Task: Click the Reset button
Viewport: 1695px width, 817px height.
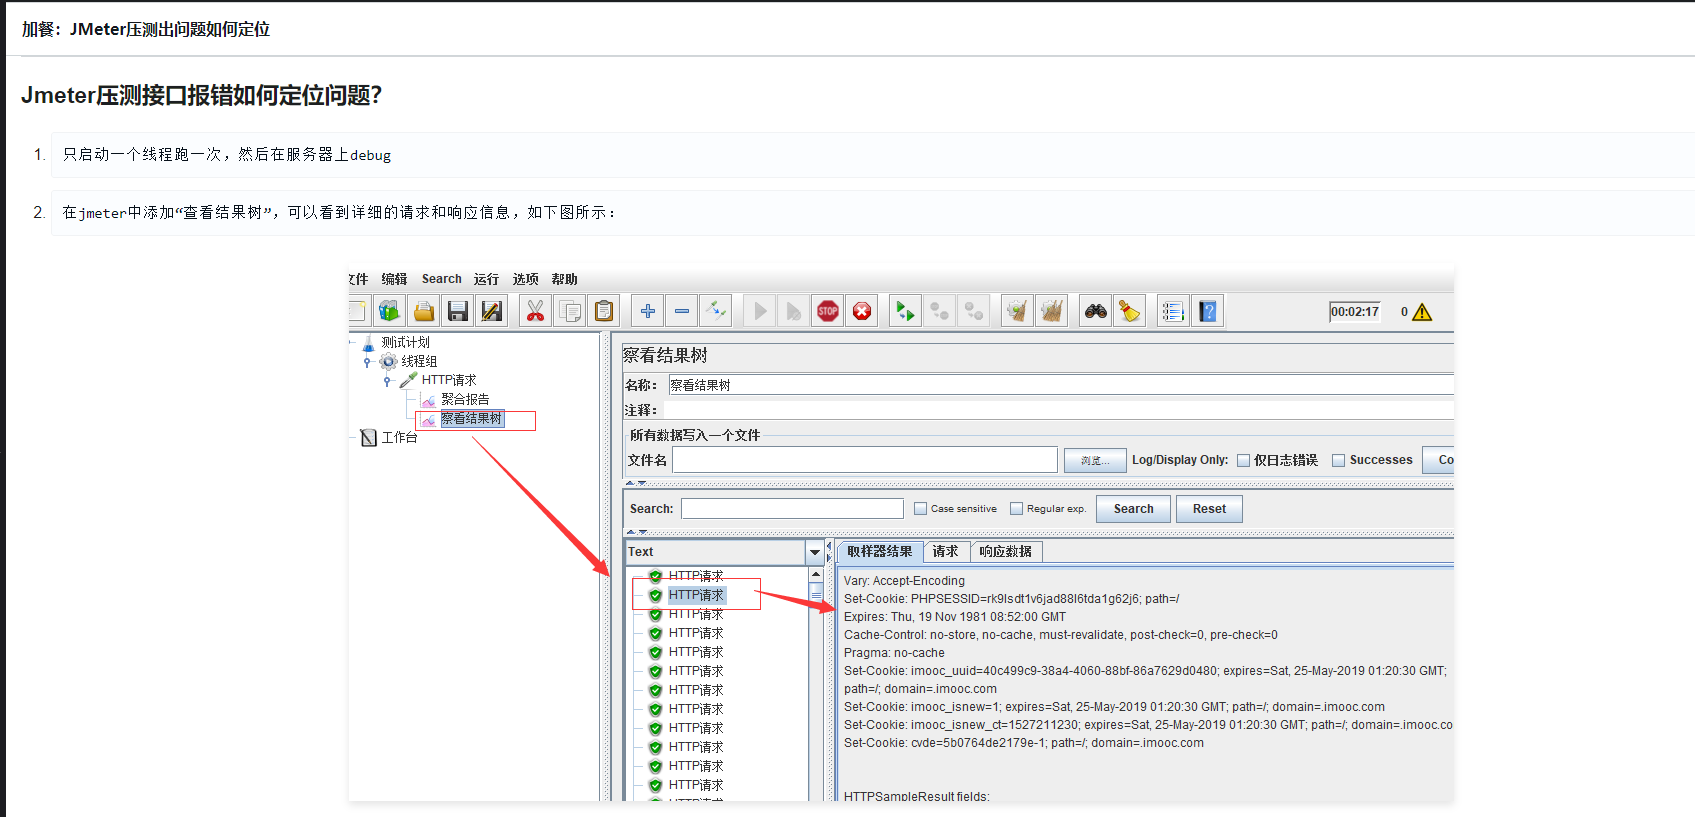Action: [x=1209, y=509]
